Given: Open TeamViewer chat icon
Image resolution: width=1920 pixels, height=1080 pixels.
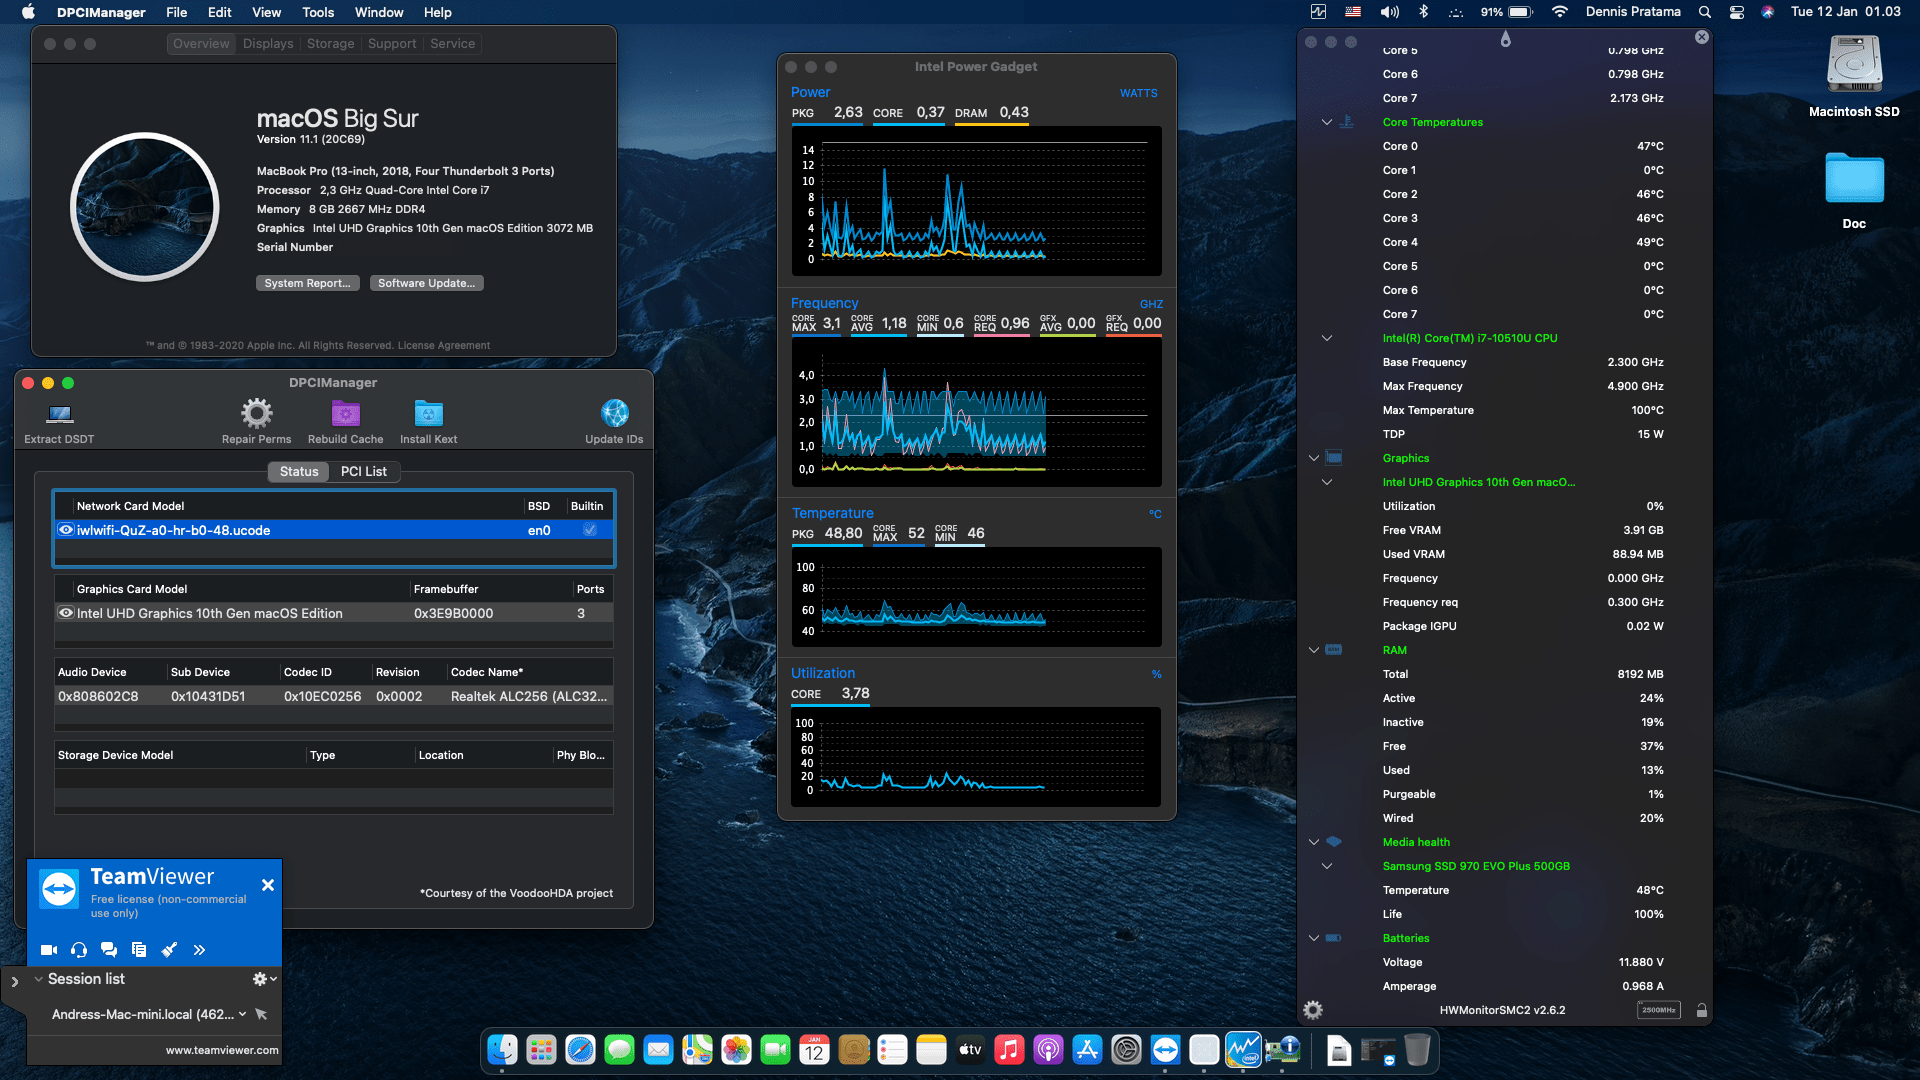Looking at the screenshot, I should pyautogui.click(x=108, y=949).
